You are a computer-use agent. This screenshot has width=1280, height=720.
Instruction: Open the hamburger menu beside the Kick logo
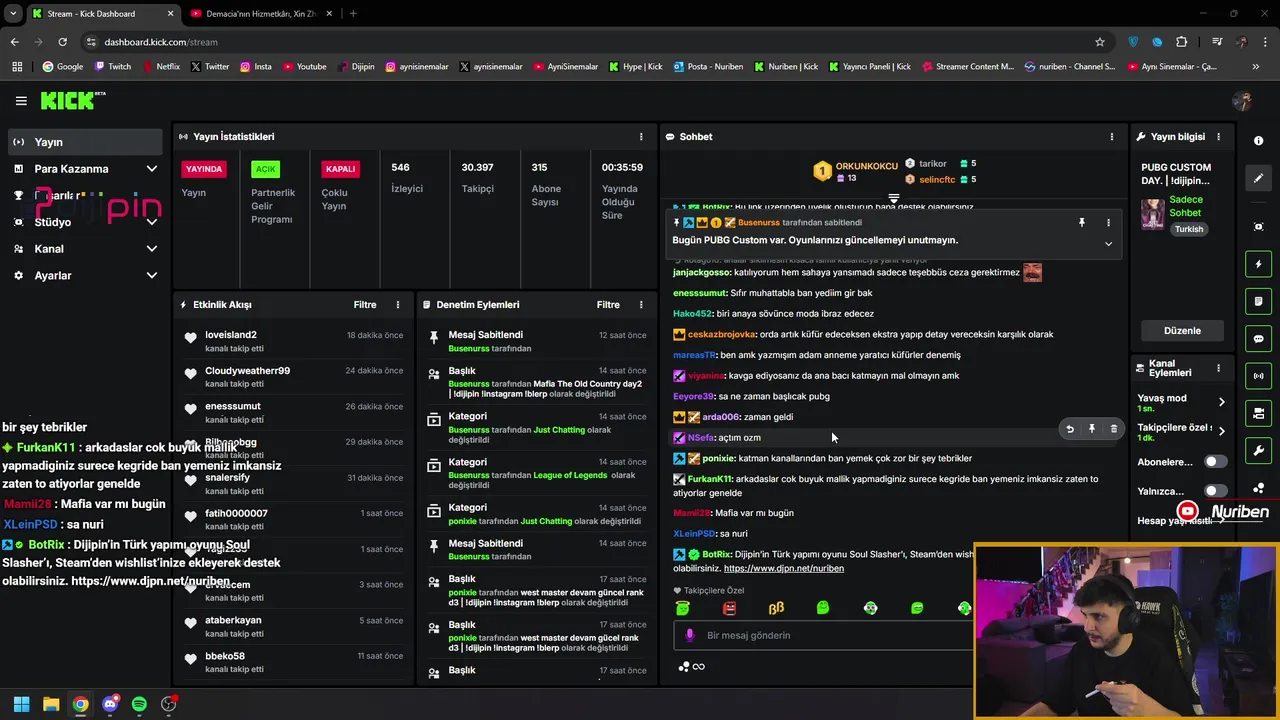[x=21, y=101]
